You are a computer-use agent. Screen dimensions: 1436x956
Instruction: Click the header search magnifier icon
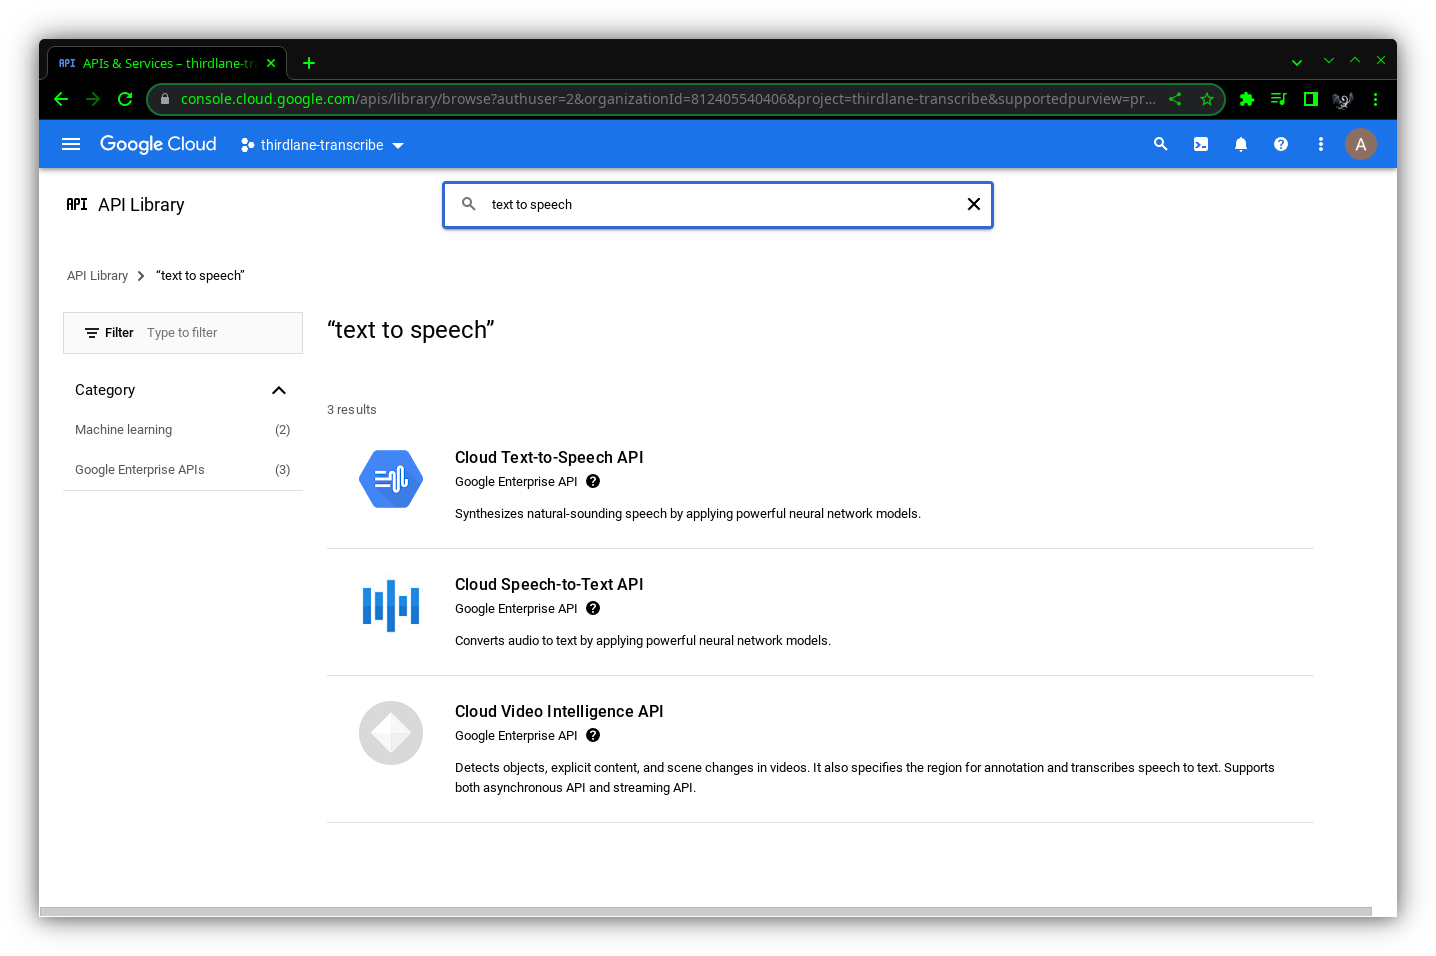(1161, 144)
